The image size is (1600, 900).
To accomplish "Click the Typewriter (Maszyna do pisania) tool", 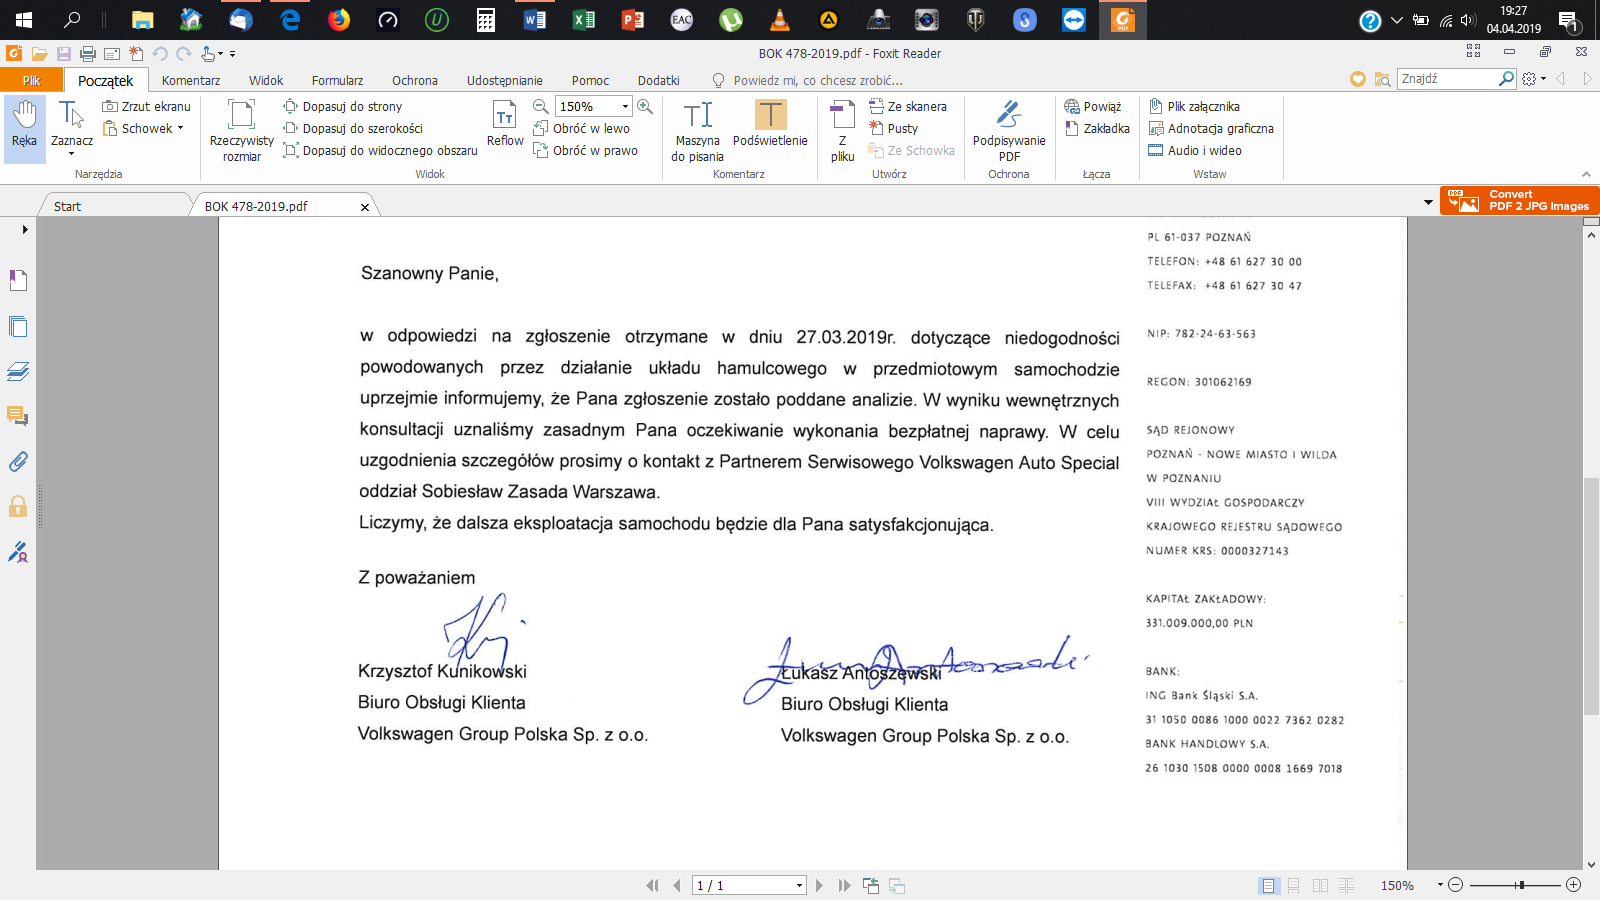I will pyautogui.click(x=697, y=130).
